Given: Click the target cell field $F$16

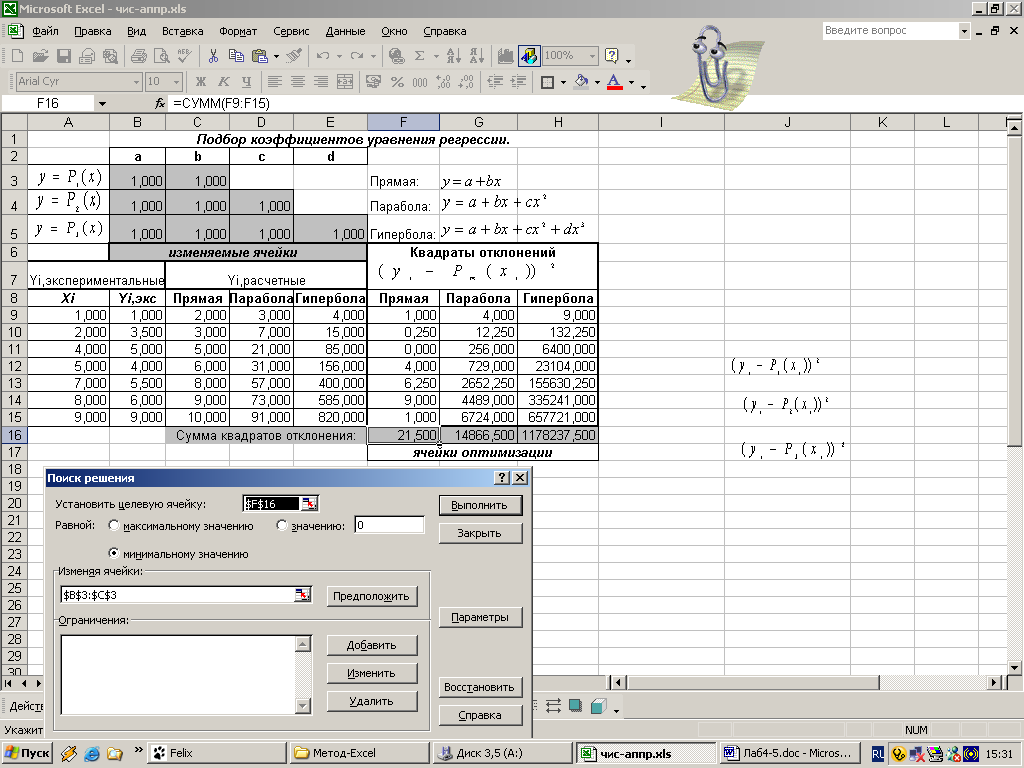Looking at the screenshot, I should (271, 504).
